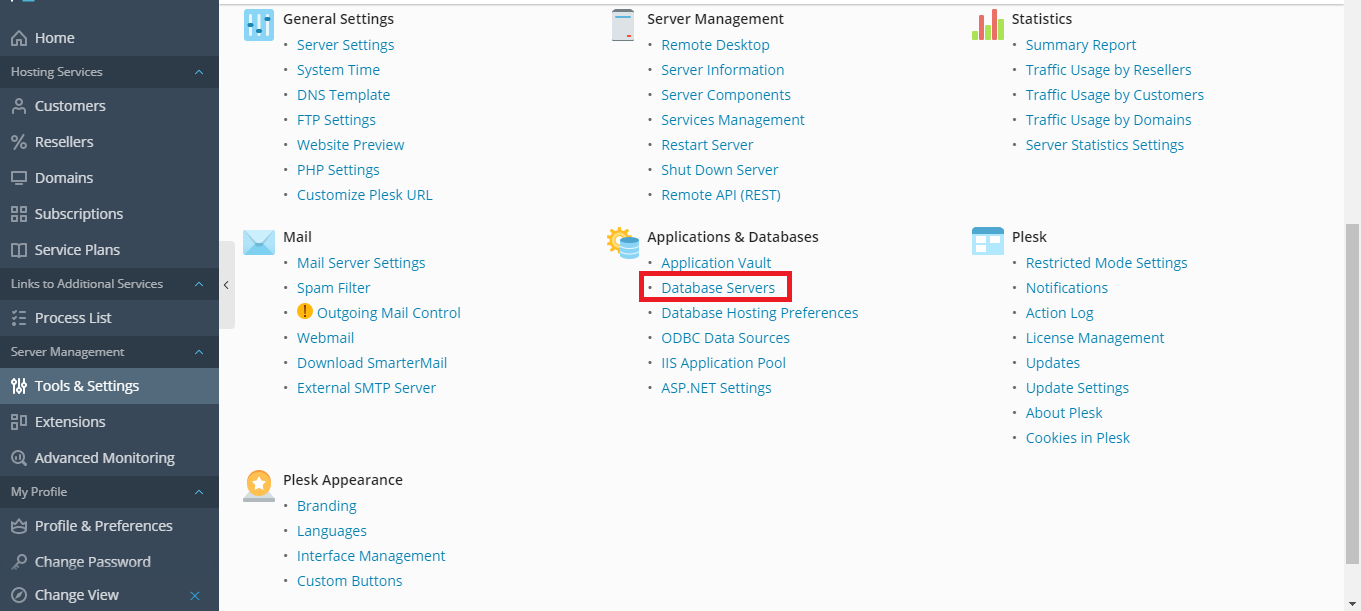Image resolution: width=1361 pixels, height=611 pixels.
Task: Open the Restricted Mode Settings link
Action: tap(1106, 263)
